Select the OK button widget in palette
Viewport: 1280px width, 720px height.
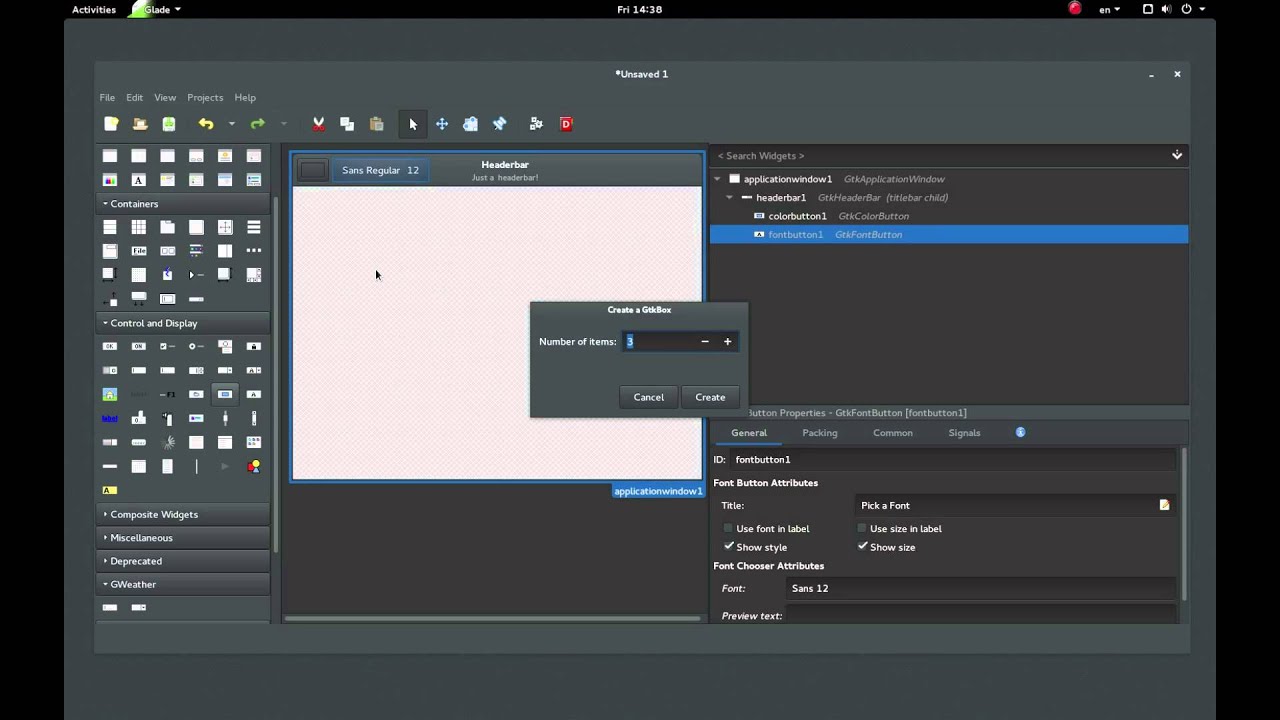110,346
